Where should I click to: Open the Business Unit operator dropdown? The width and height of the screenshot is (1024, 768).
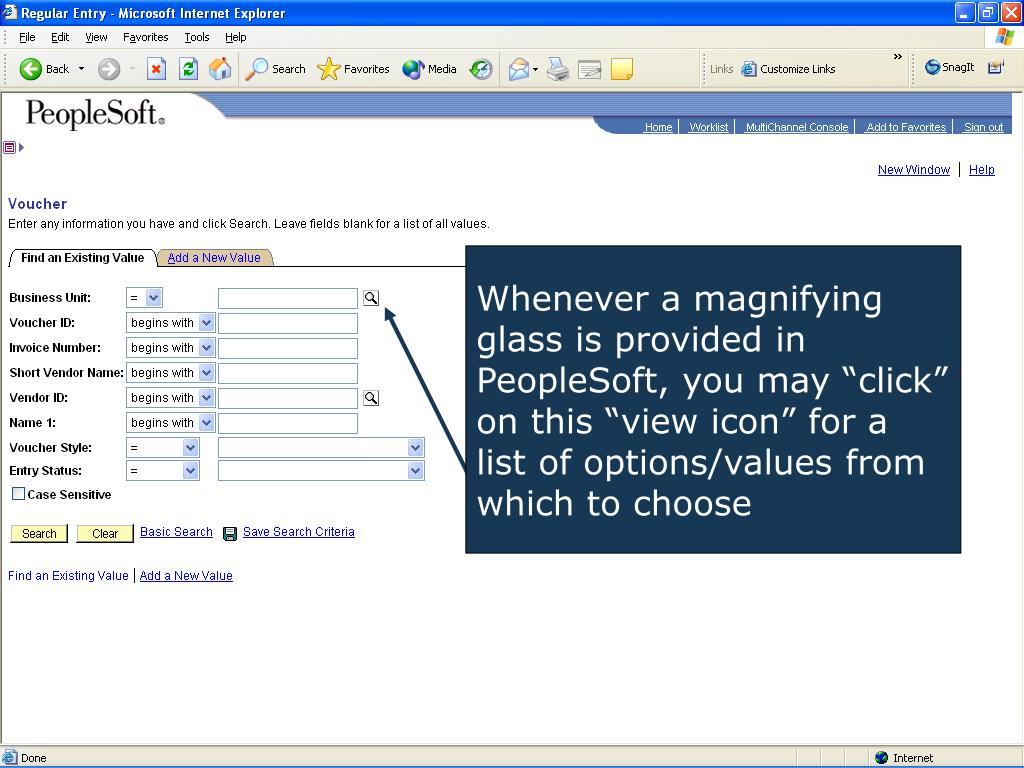144,298
